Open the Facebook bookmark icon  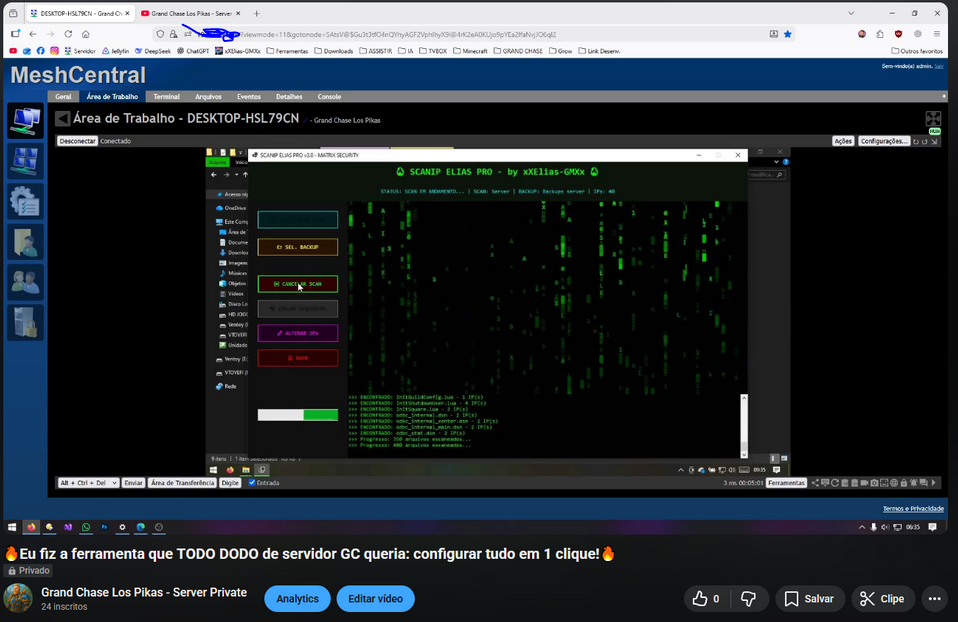pos(40,51)
